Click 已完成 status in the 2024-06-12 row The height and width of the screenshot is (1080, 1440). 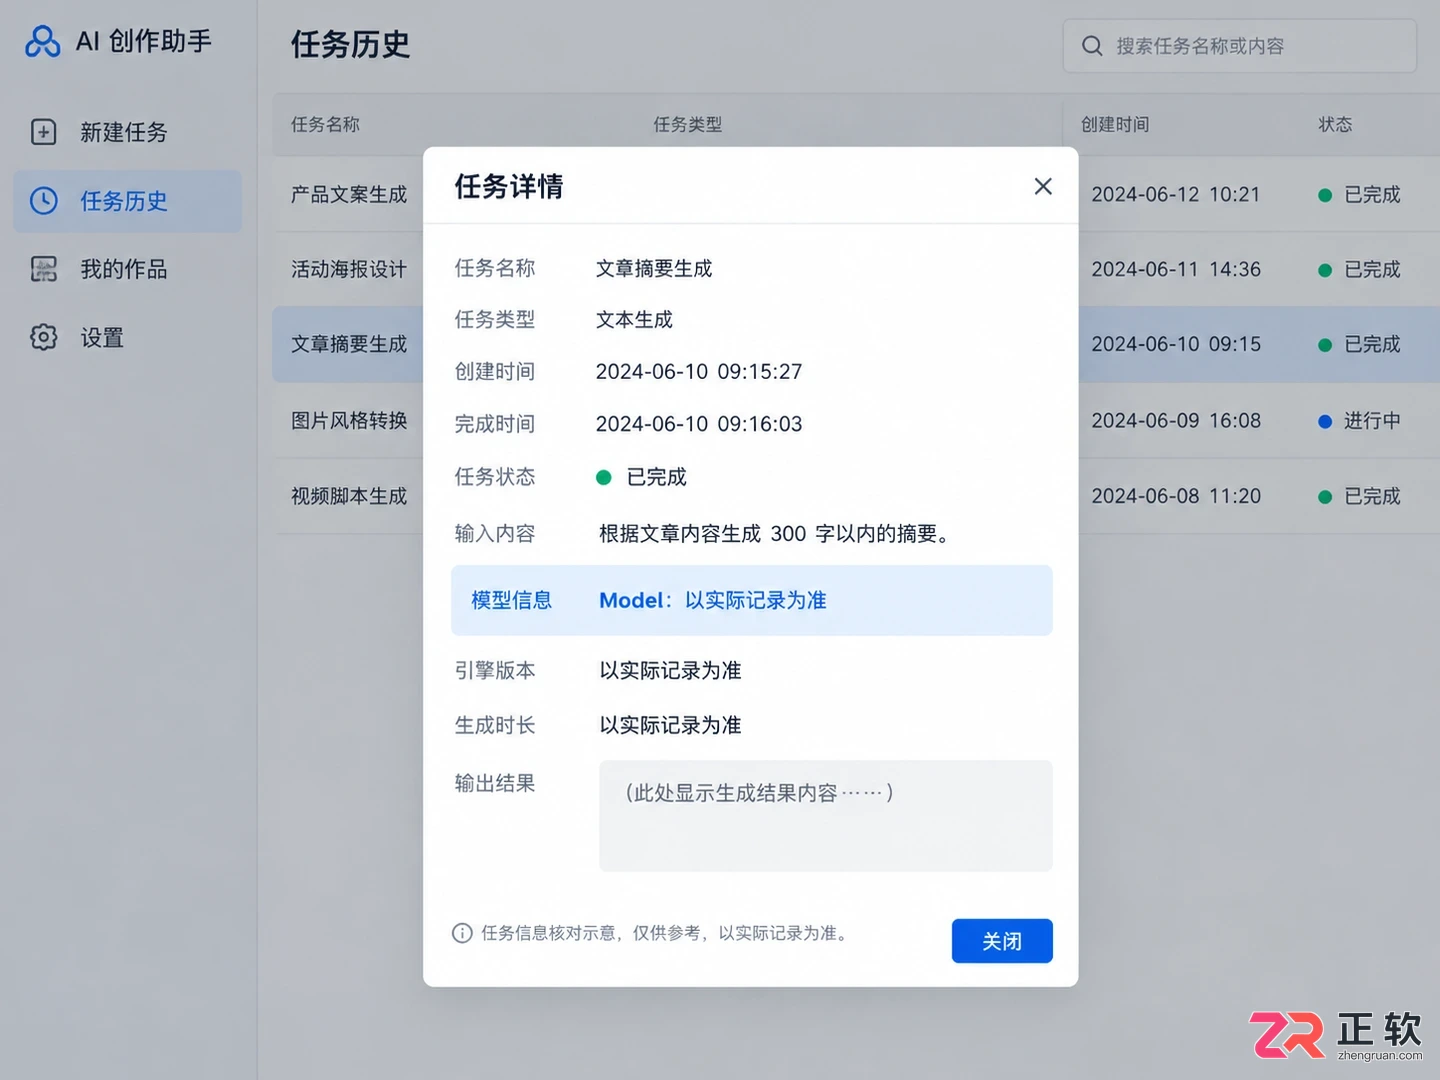1372,194
